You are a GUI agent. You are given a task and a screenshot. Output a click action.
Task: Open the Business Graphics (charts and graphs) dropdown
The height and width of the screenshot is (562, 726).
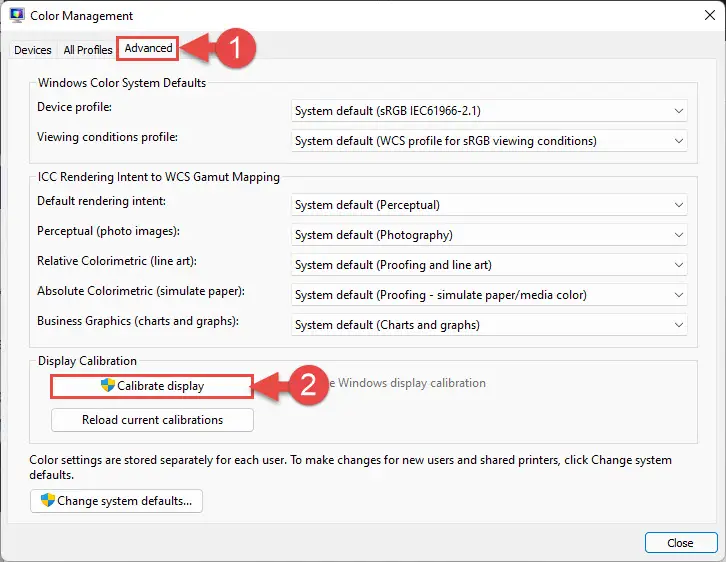489,325
